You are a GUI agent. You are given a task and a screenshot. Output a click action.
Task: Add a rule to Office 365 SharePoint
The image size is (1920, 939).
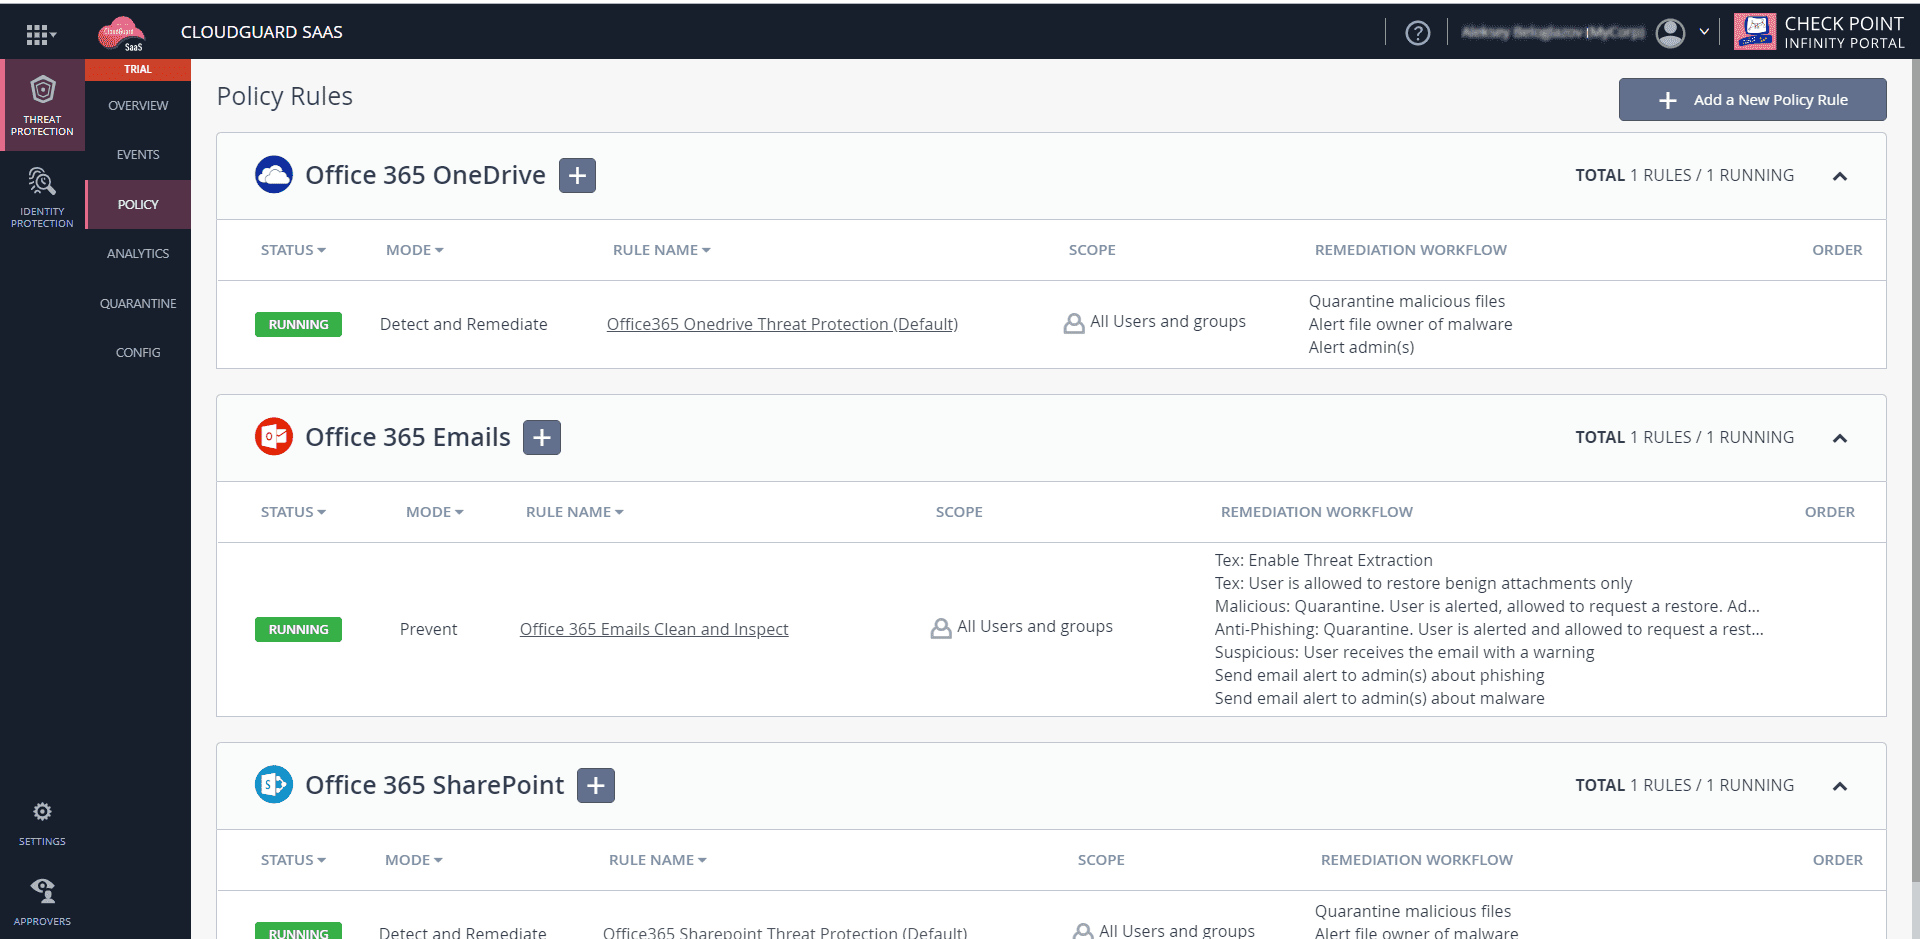[x=596, y=786]
